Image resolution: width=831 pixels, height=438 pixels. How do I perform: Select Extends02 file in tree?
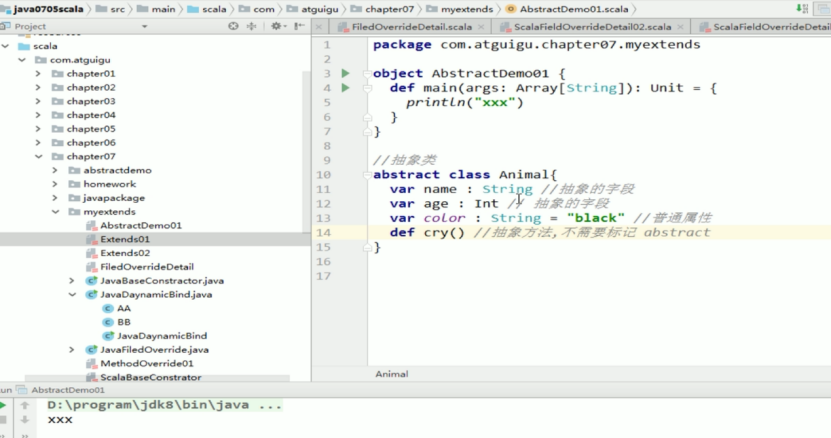[125, 253]
